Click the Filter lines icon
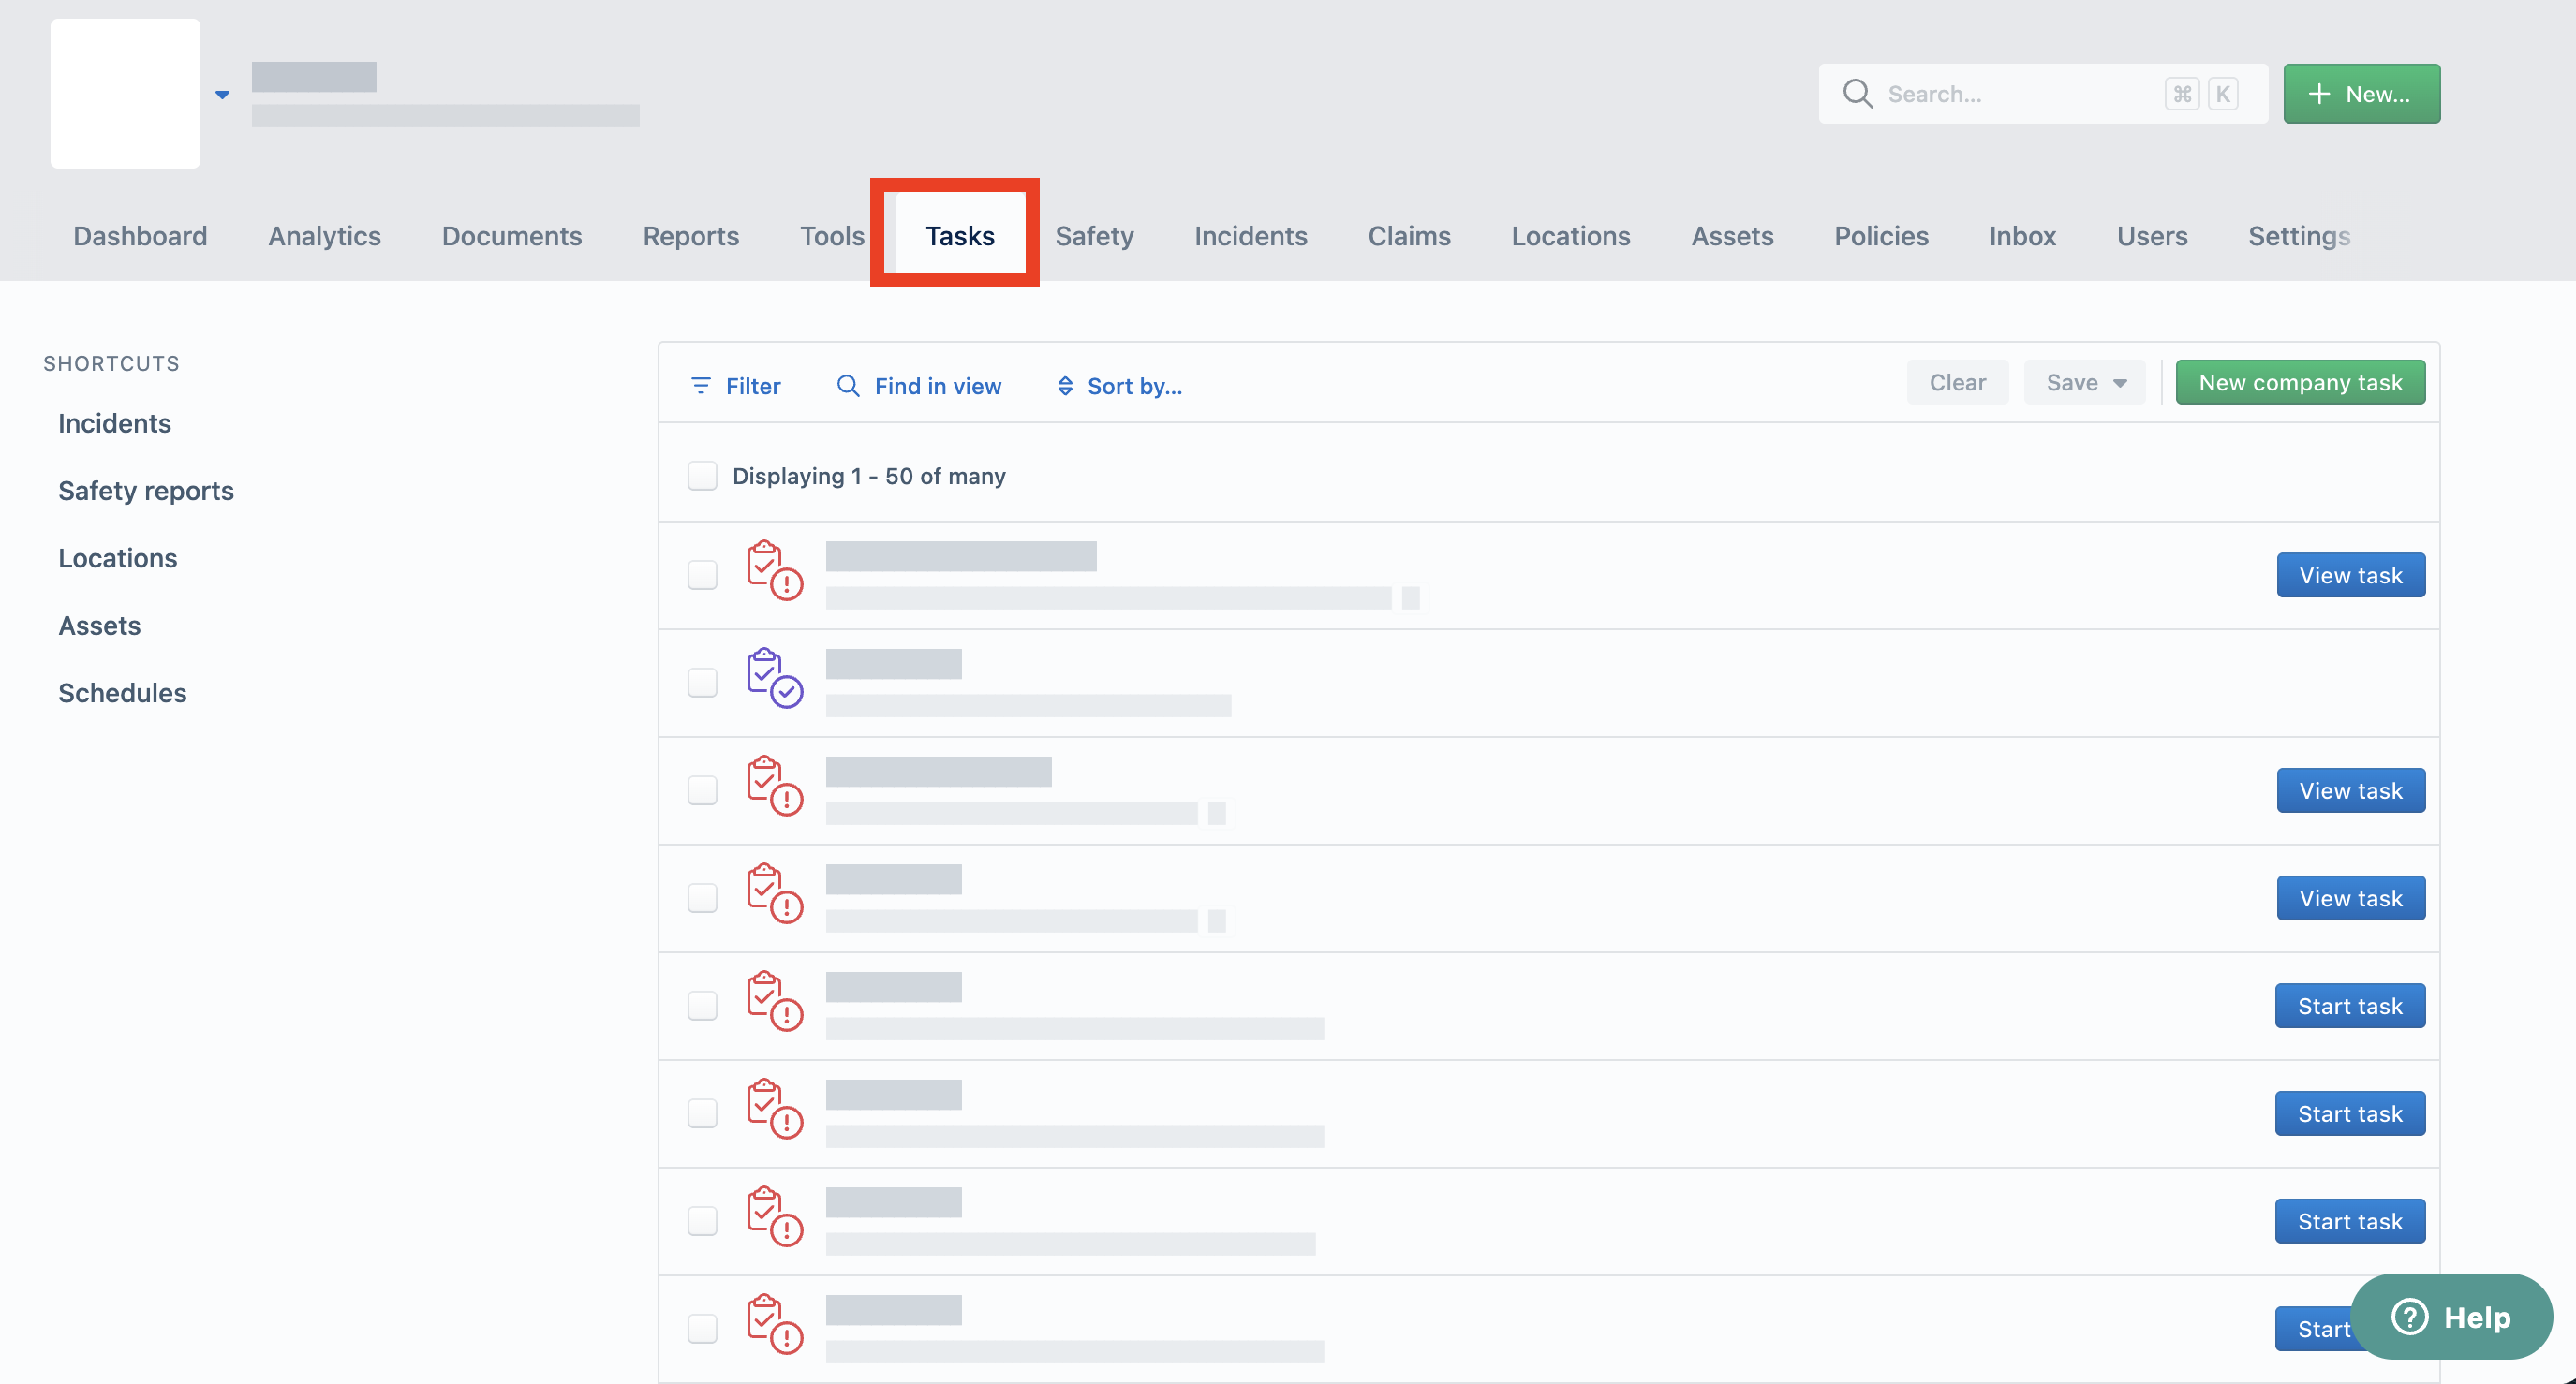Viewport: 2576px width, 1384px height. coord(700,386)
